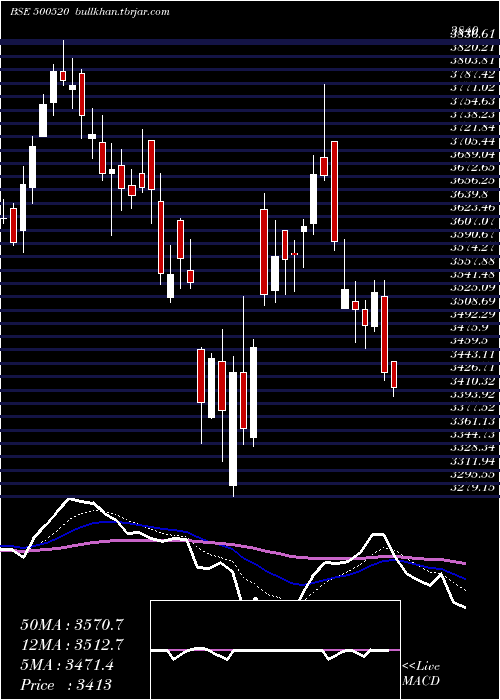
Task: Click the <<Live MACD label
Action: 421,674
